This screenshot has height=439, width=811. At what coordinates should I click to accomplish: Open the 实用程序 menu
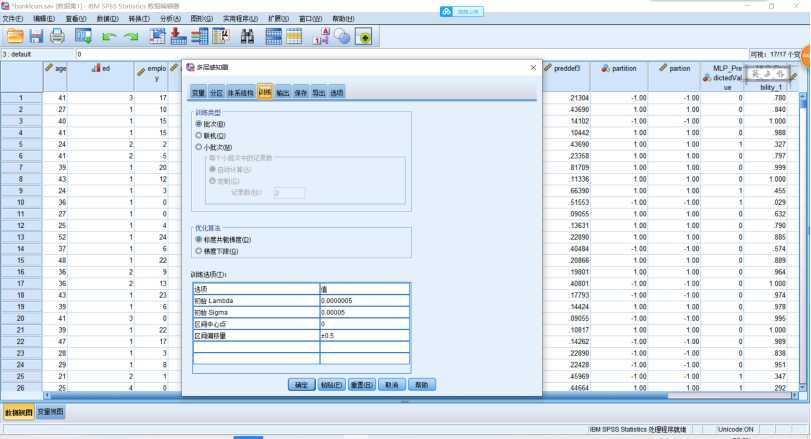point(240,19)
